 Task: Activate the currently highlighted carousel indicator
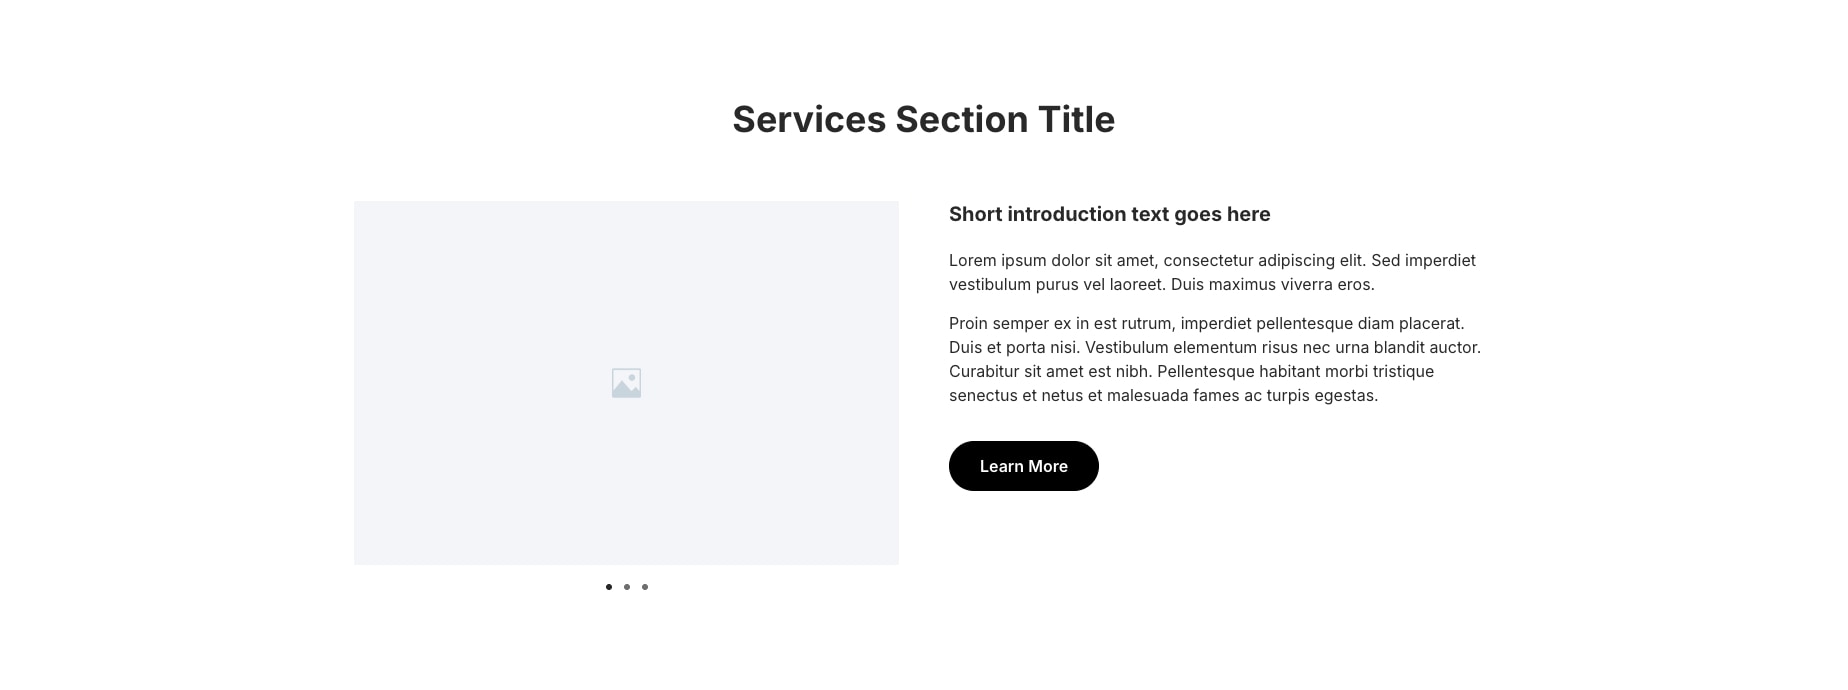609,587
